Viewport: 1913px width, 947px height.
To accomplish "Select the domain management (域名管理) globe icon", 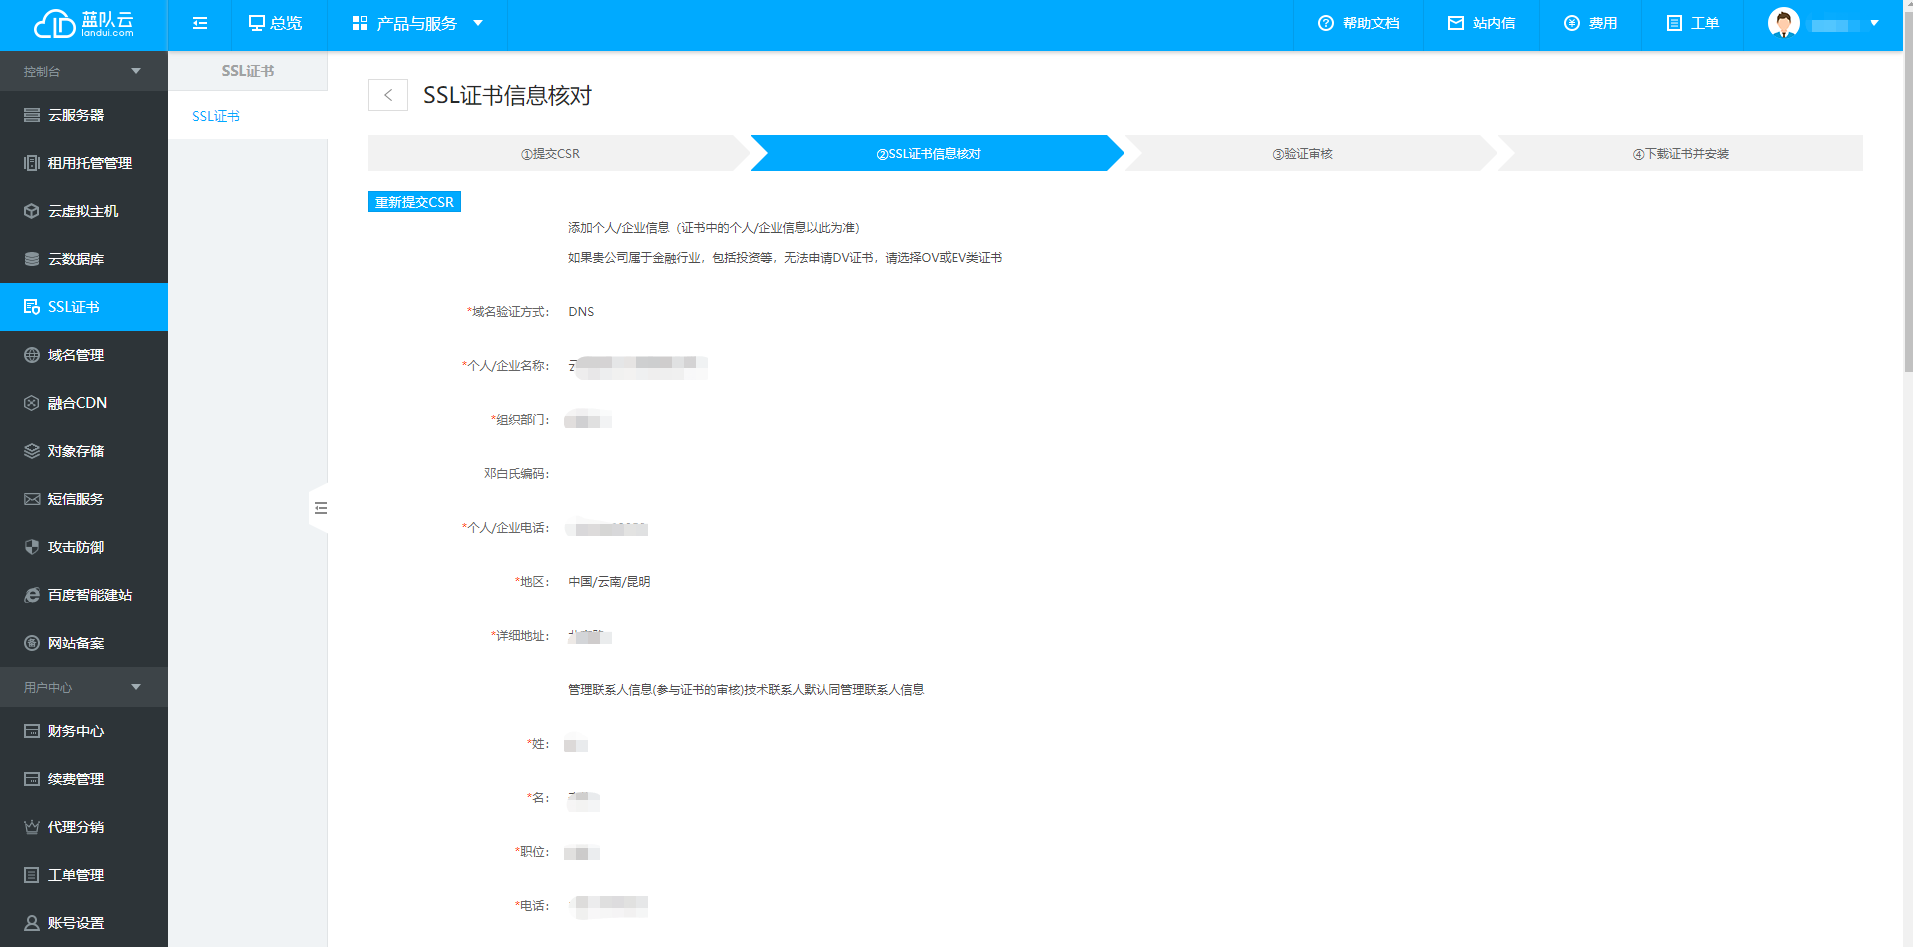I will tap(32, 355).
